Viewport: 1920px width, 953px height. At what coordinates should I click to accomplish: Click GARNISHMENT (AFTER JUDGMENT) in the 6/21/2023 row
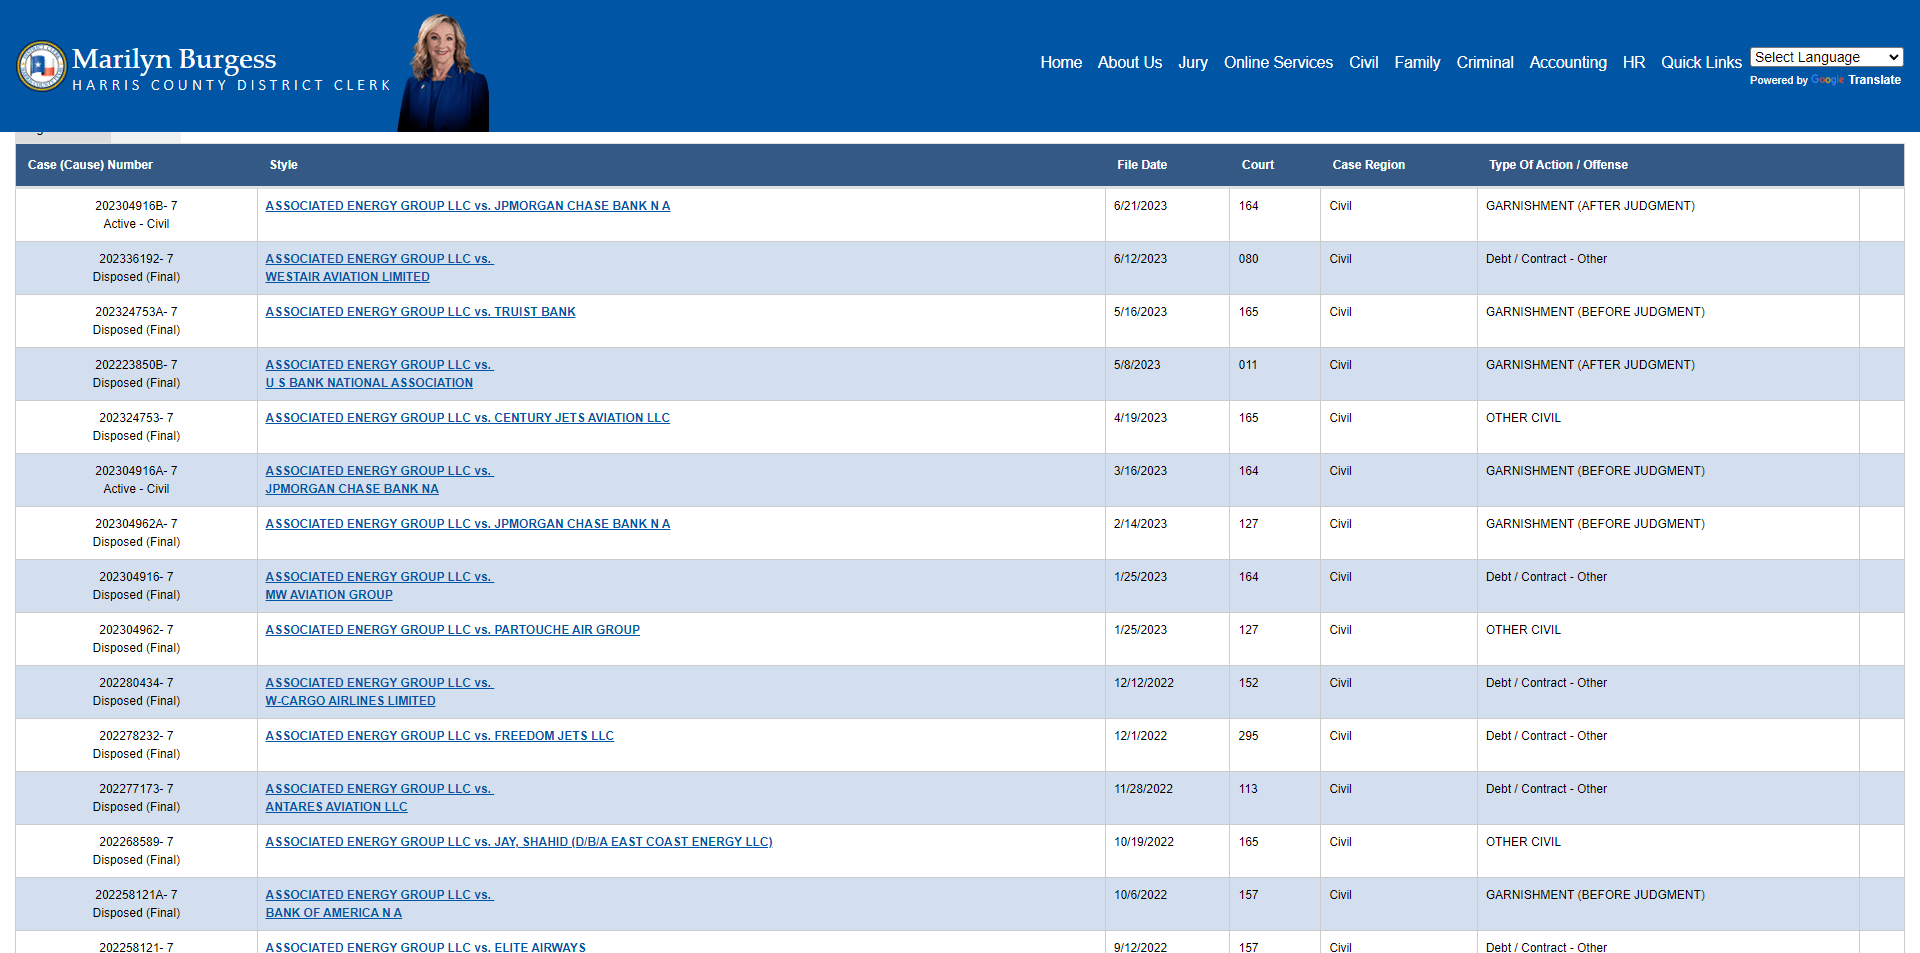coord(1590,206)
